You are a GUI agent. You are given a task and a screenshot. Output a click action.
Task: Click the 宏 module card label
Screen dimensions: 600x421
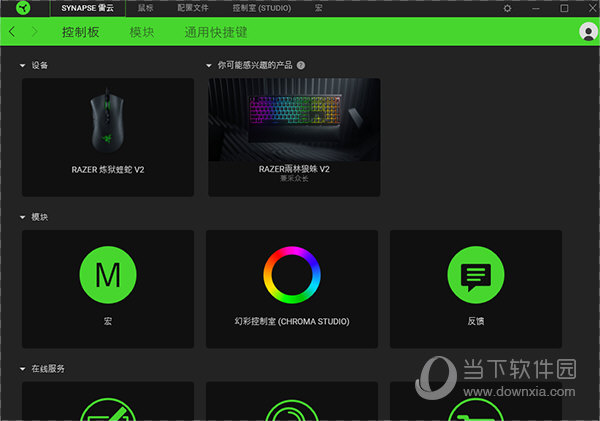pyautogui.click(x=108, y=321)
